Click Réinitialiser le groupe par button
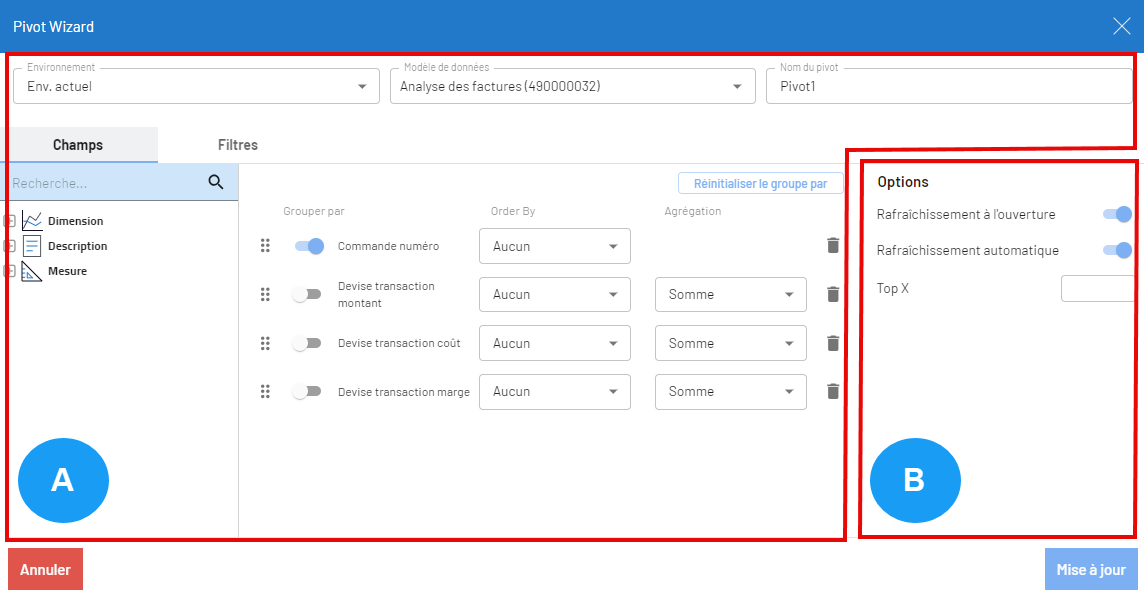The width and height of the screenshot is (1144, 591). [x=760, y=184]
